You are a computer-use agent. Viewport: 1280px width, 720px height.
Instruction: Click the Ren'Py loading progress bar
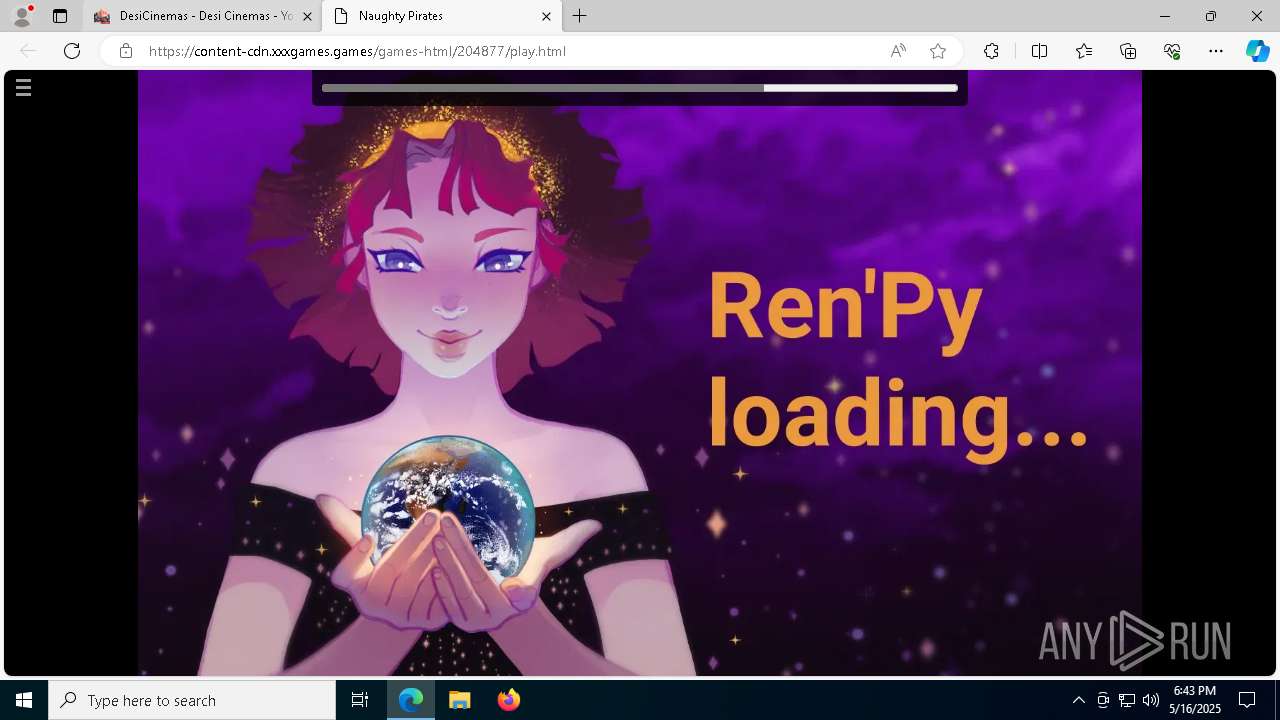tap(640, 88)
